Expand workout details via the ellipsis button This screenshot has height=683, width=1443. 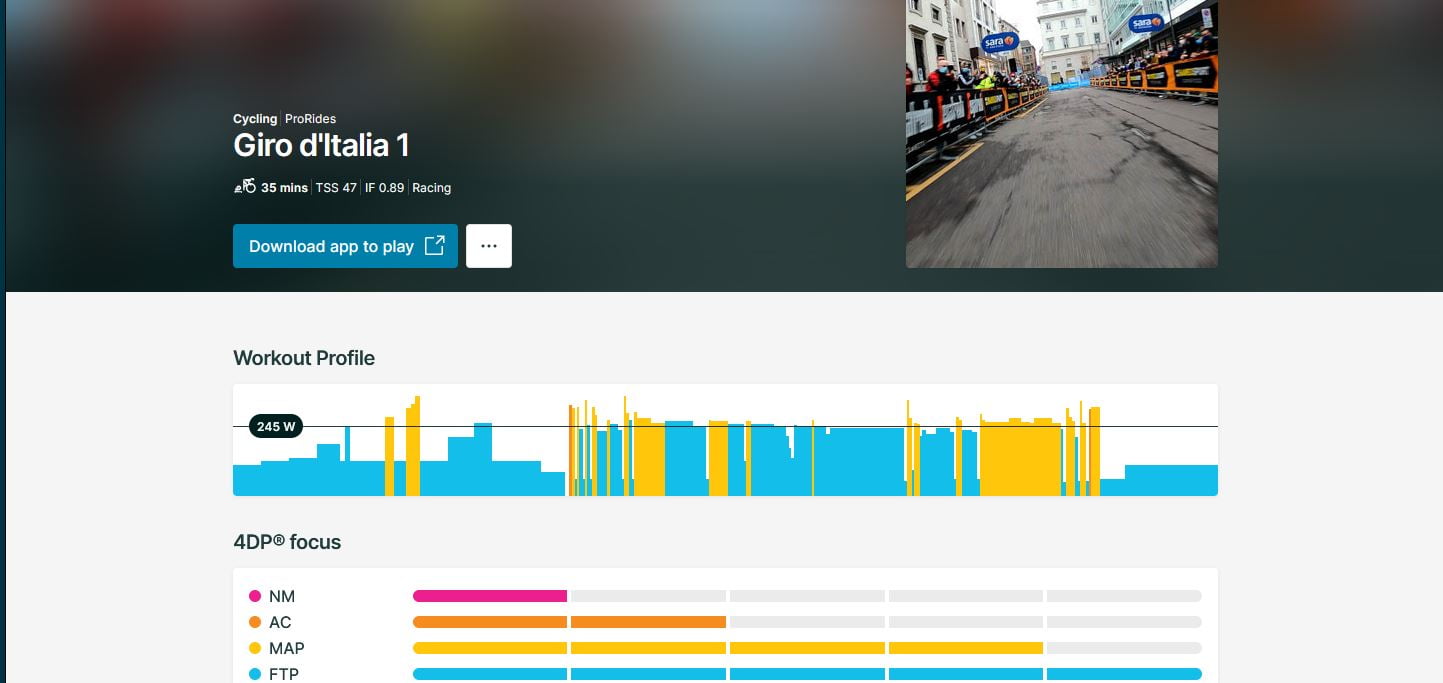coord(489,245)
